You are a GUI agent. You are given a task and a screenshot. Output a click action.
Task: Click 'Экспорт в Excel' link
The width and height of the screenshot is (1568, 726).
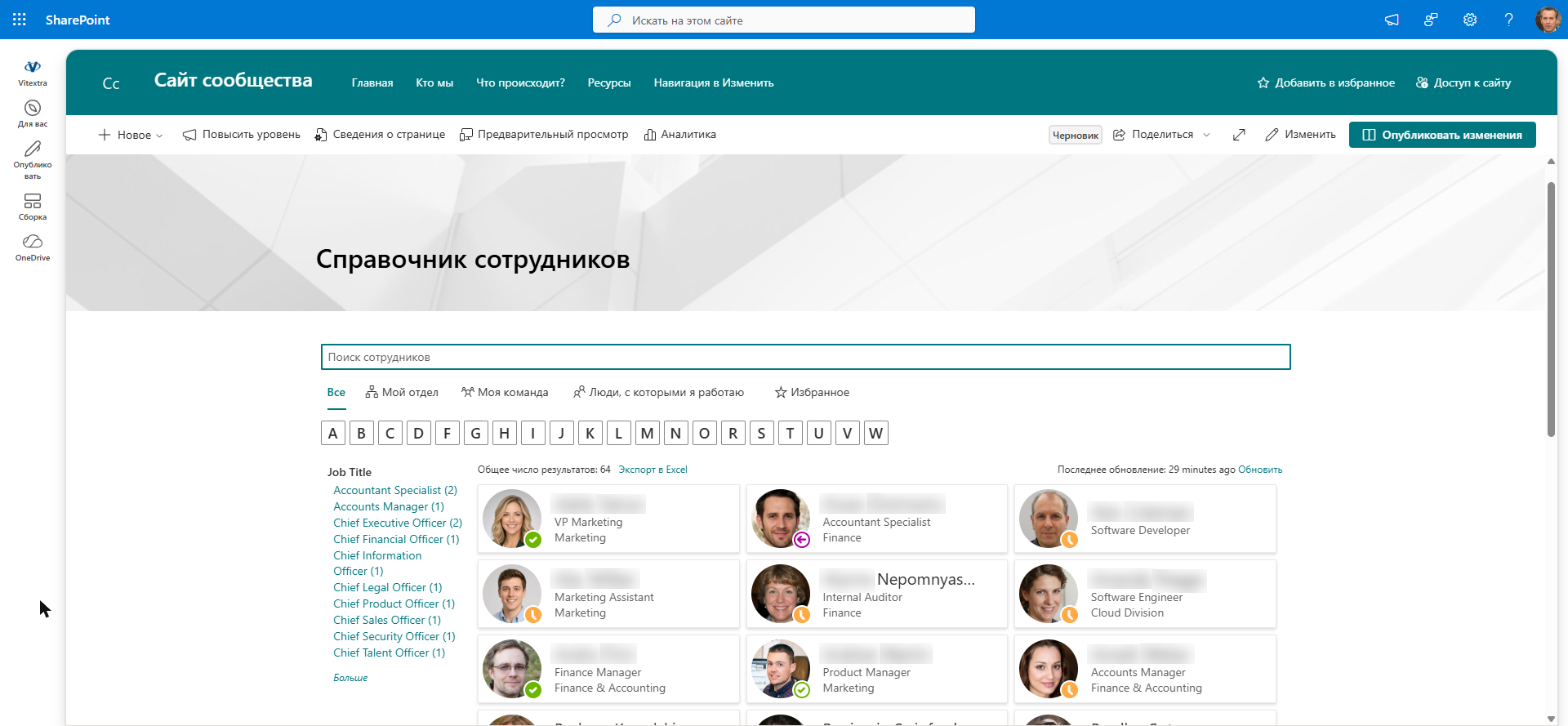pos(653,469)
